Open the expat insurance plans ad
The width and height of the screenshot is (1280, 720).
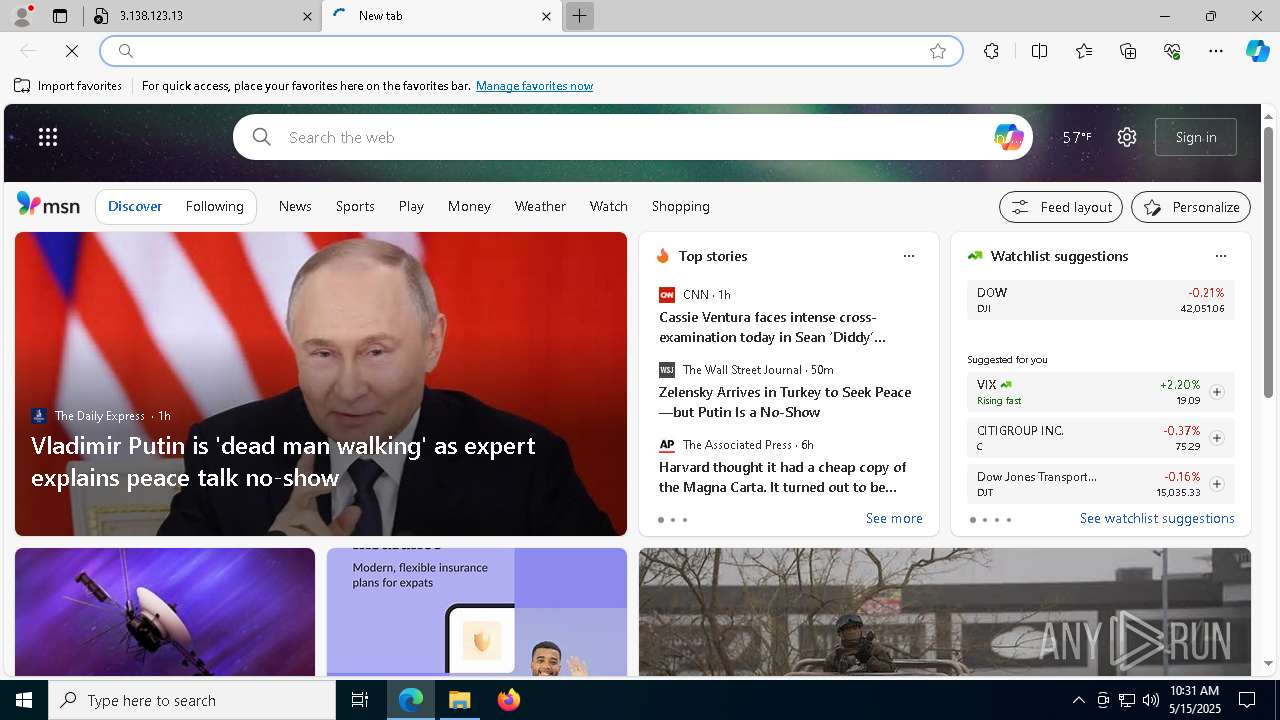pos(477,612)
